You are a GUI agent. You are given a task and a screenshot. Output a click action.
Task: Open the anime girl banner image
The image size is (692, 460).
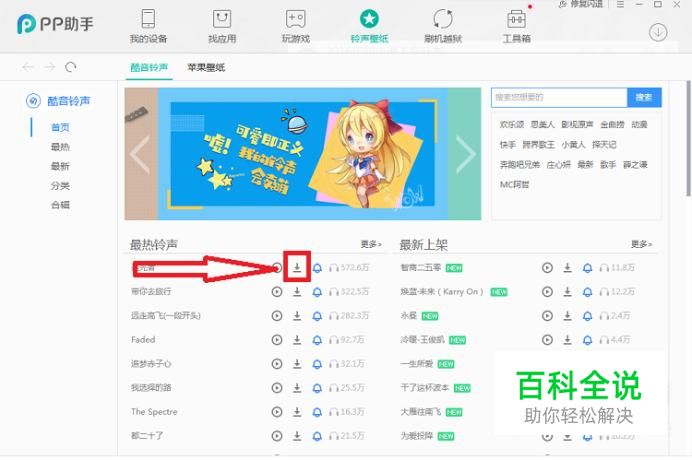click(x=303, y=154)
